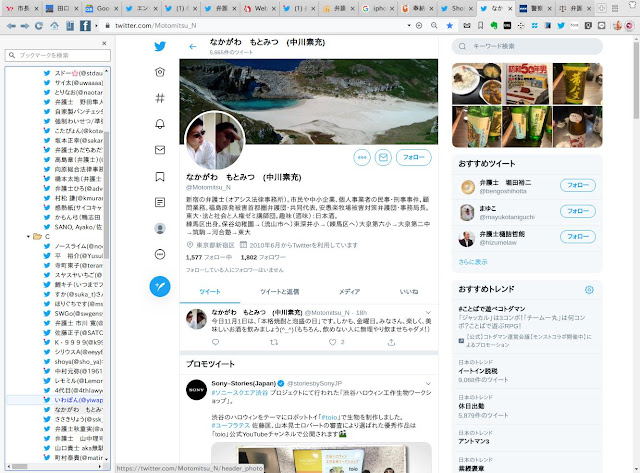Like the 11月1日 tweet
The width and height of the screenshot is (640, 473).
[333, 342]
